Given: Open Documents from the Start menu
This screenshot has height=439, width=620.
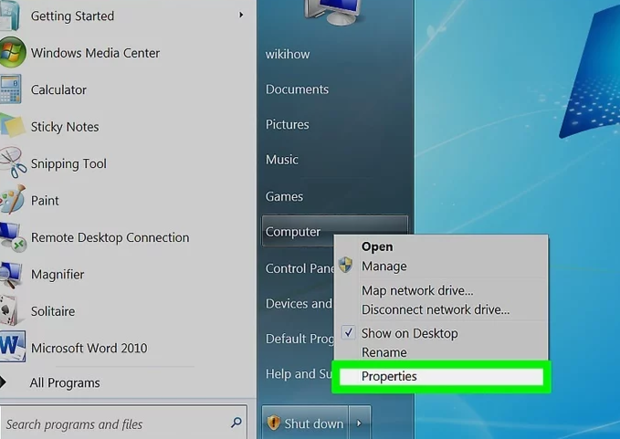Looking at the screenshot, I should click(297, 89).
